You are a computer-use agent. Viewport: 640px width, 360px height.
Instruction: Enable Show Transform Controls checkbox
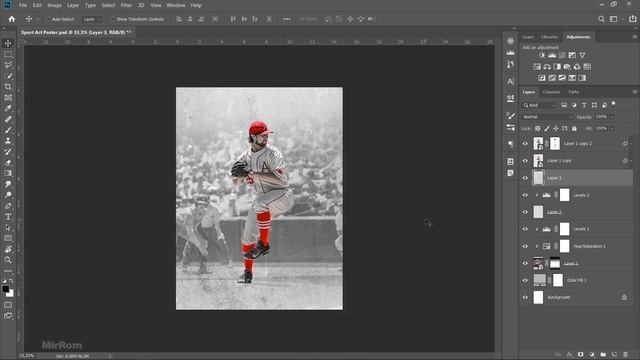113,19
